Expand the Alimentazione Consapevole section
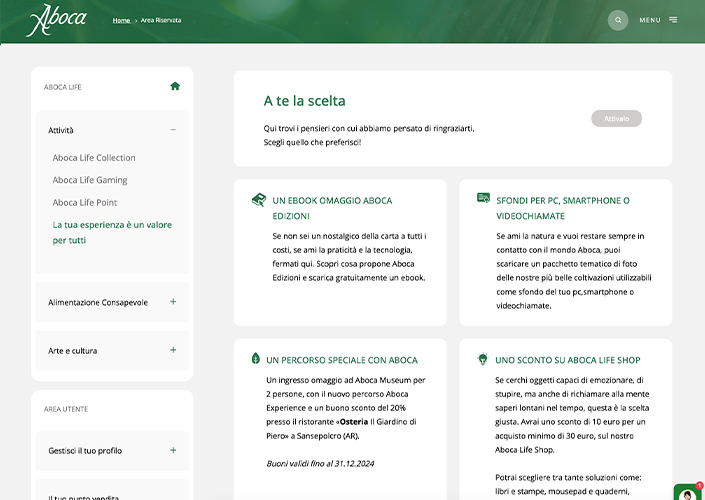 point(173,302)
